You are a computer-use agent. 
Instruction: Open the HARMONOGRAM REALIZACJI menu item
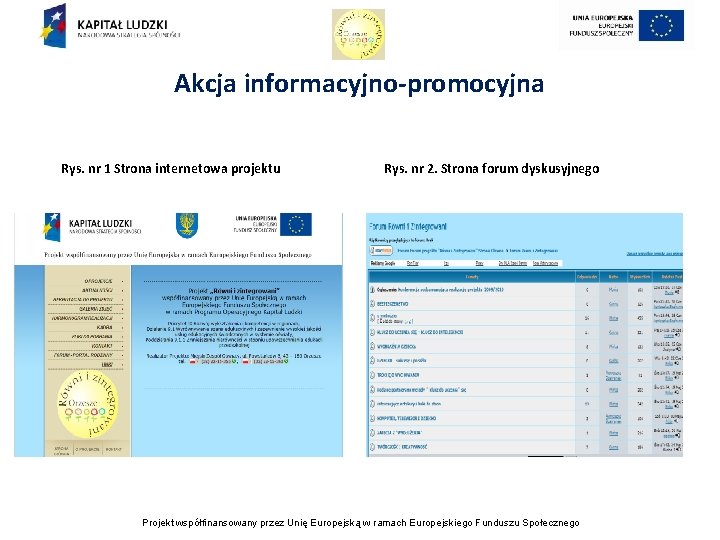tap(82, 318)
